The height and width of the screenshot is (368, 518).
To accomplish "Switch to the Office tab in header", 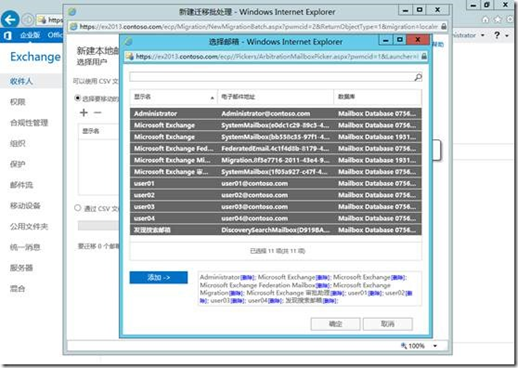I will click(55, 35).
